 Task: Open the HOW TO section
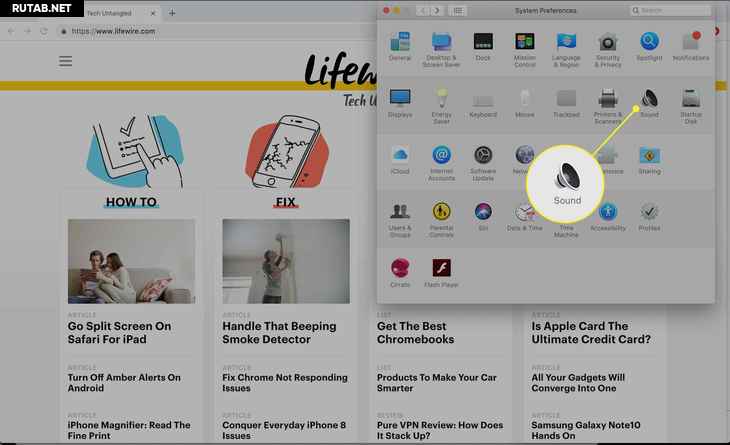(x=131, y=202)
